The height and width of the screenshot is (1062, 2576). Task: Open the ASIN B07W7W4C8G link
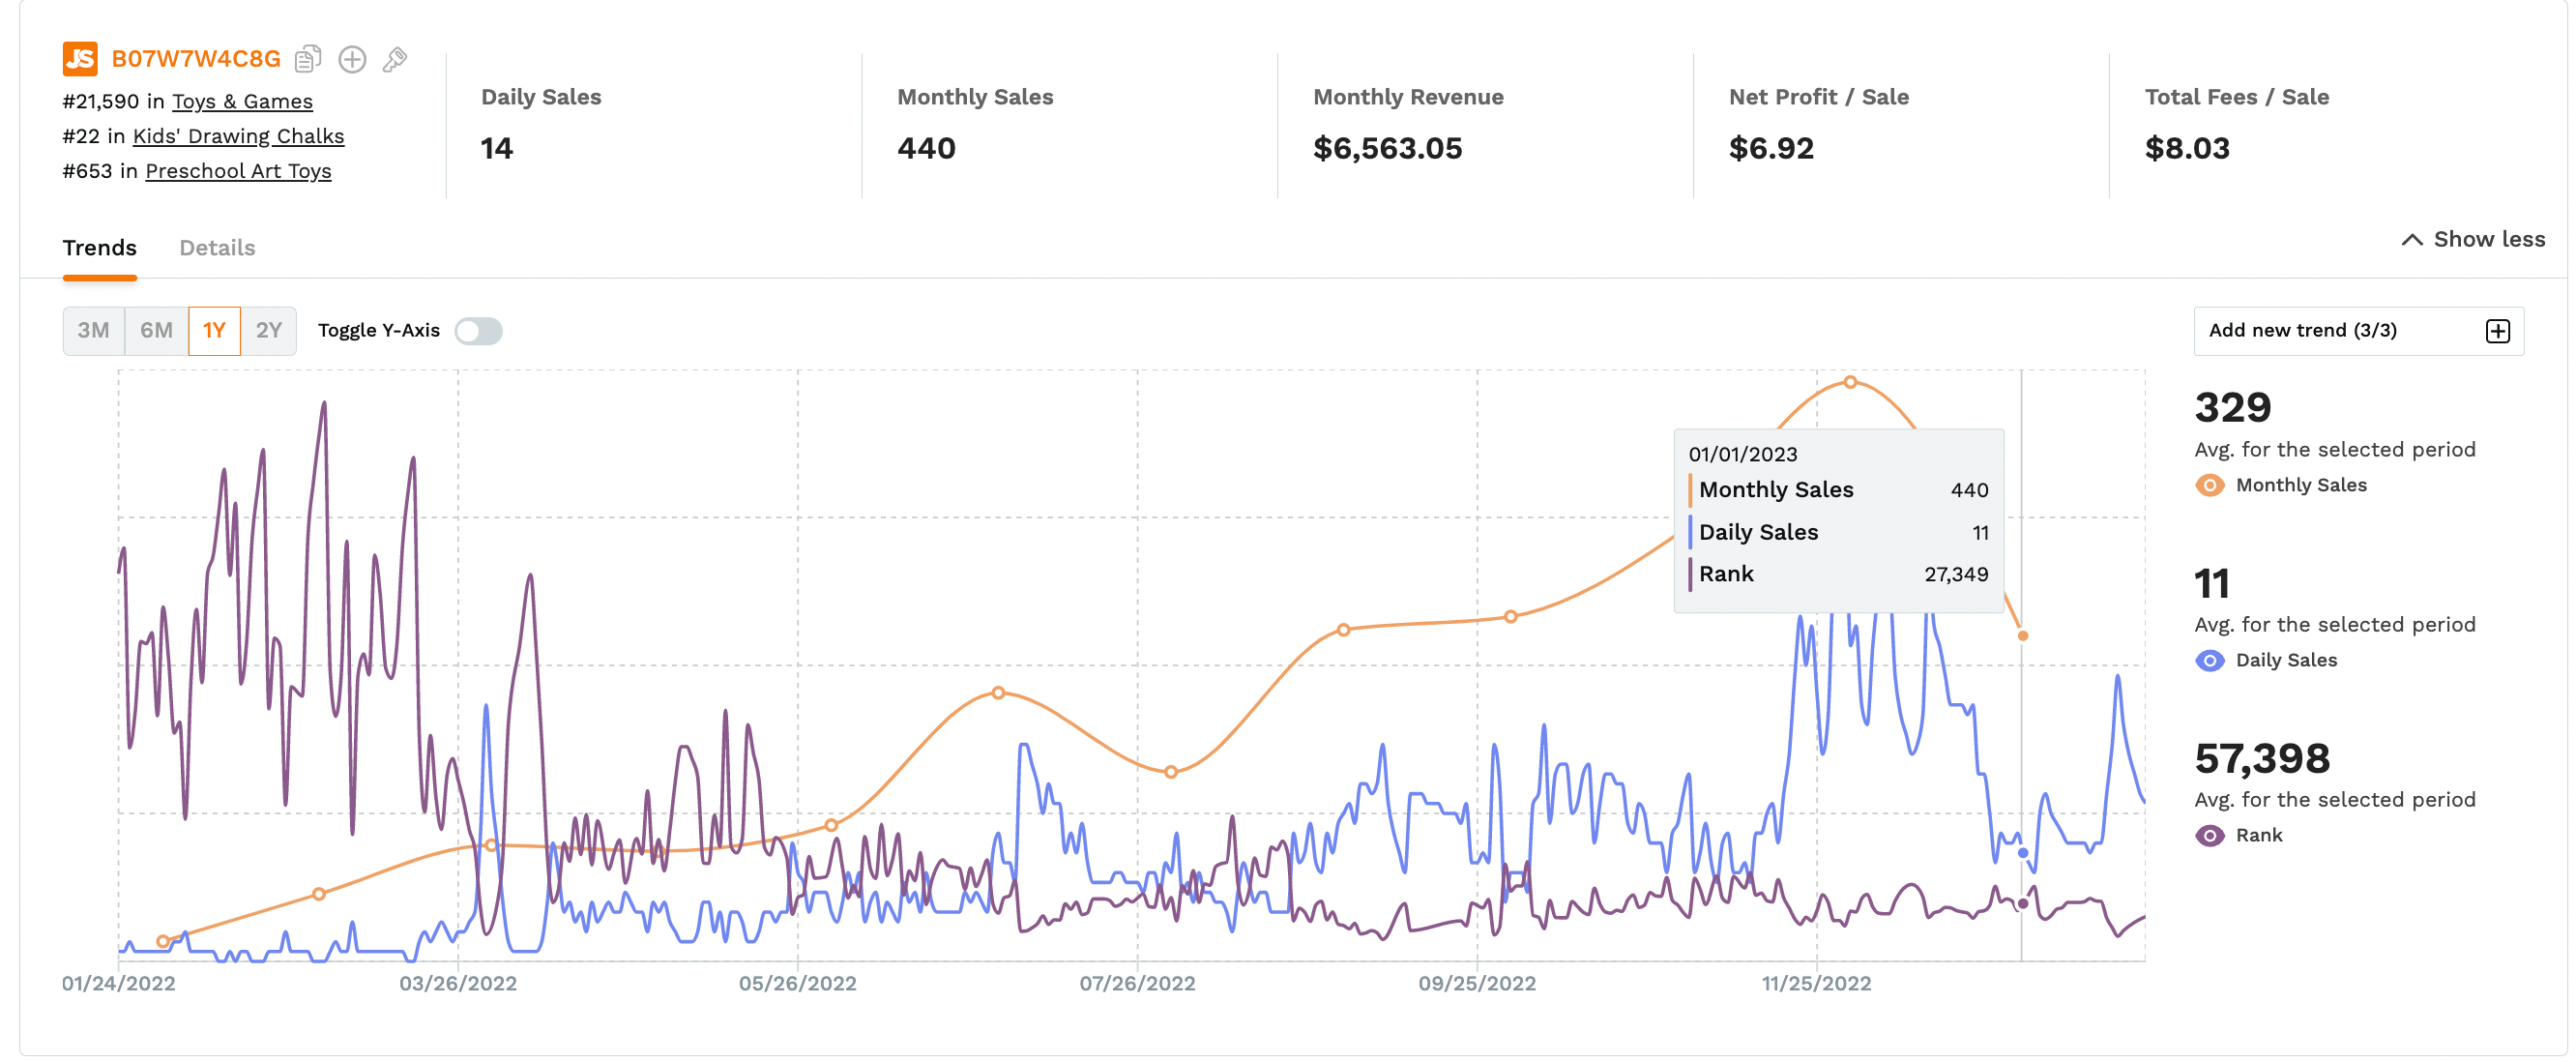(196, 59)
